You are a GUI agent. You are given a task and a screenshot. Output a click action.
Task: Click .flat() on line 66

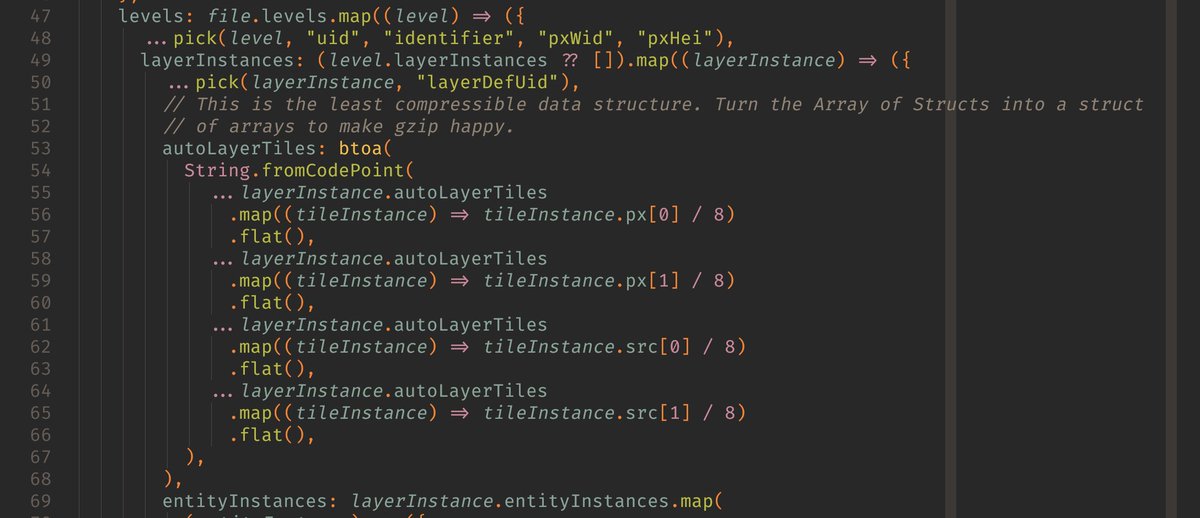(268, 434)
